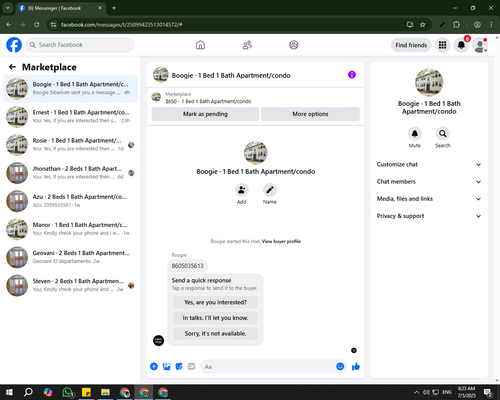
Task: Send quick reply 'Sorry, it's not available.'
Action: pos(215,334)
